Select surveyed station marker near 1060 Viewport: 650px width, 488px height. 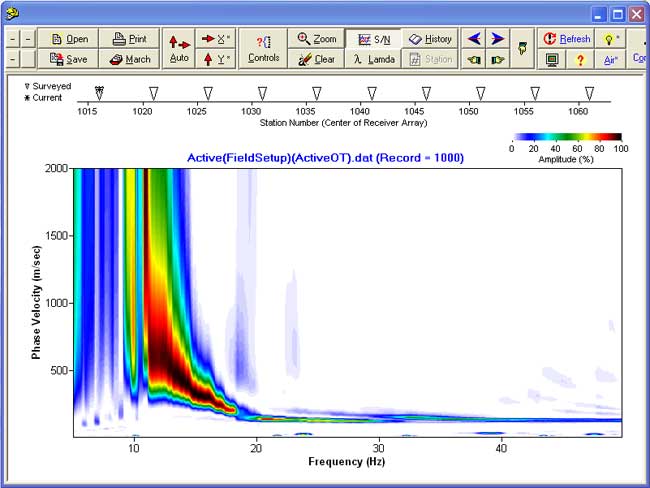pos(589,93)
